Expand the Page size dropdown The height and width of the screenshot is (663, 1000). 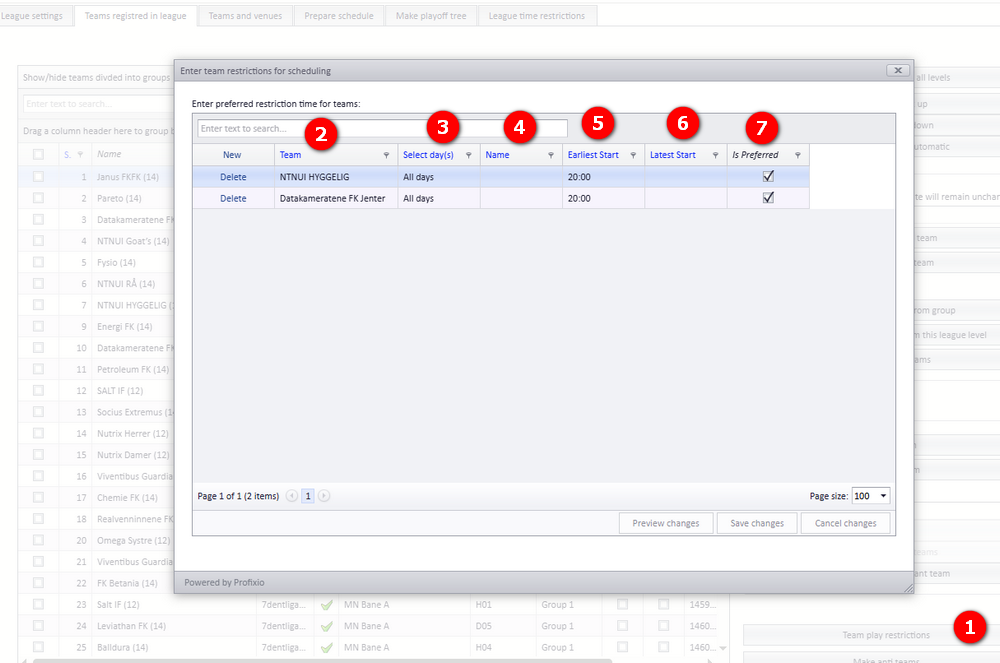[x=883, y=496]
